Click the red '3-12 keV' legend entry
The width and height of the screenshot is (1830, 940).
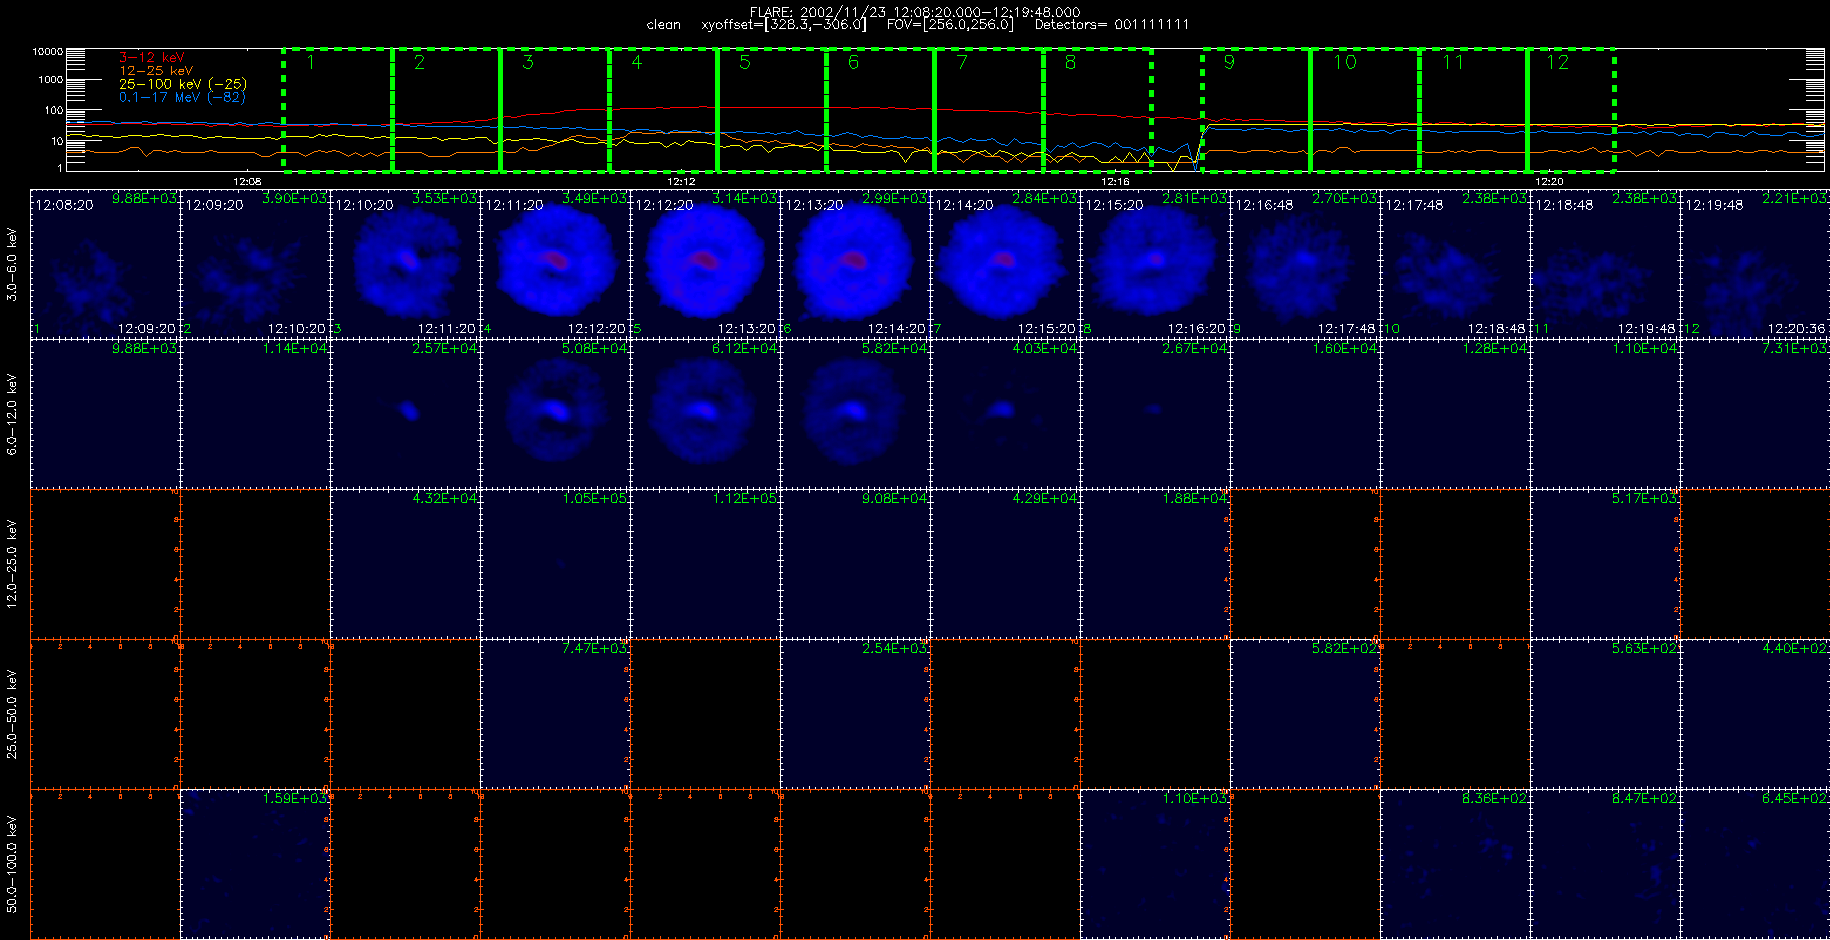(152, 58)
